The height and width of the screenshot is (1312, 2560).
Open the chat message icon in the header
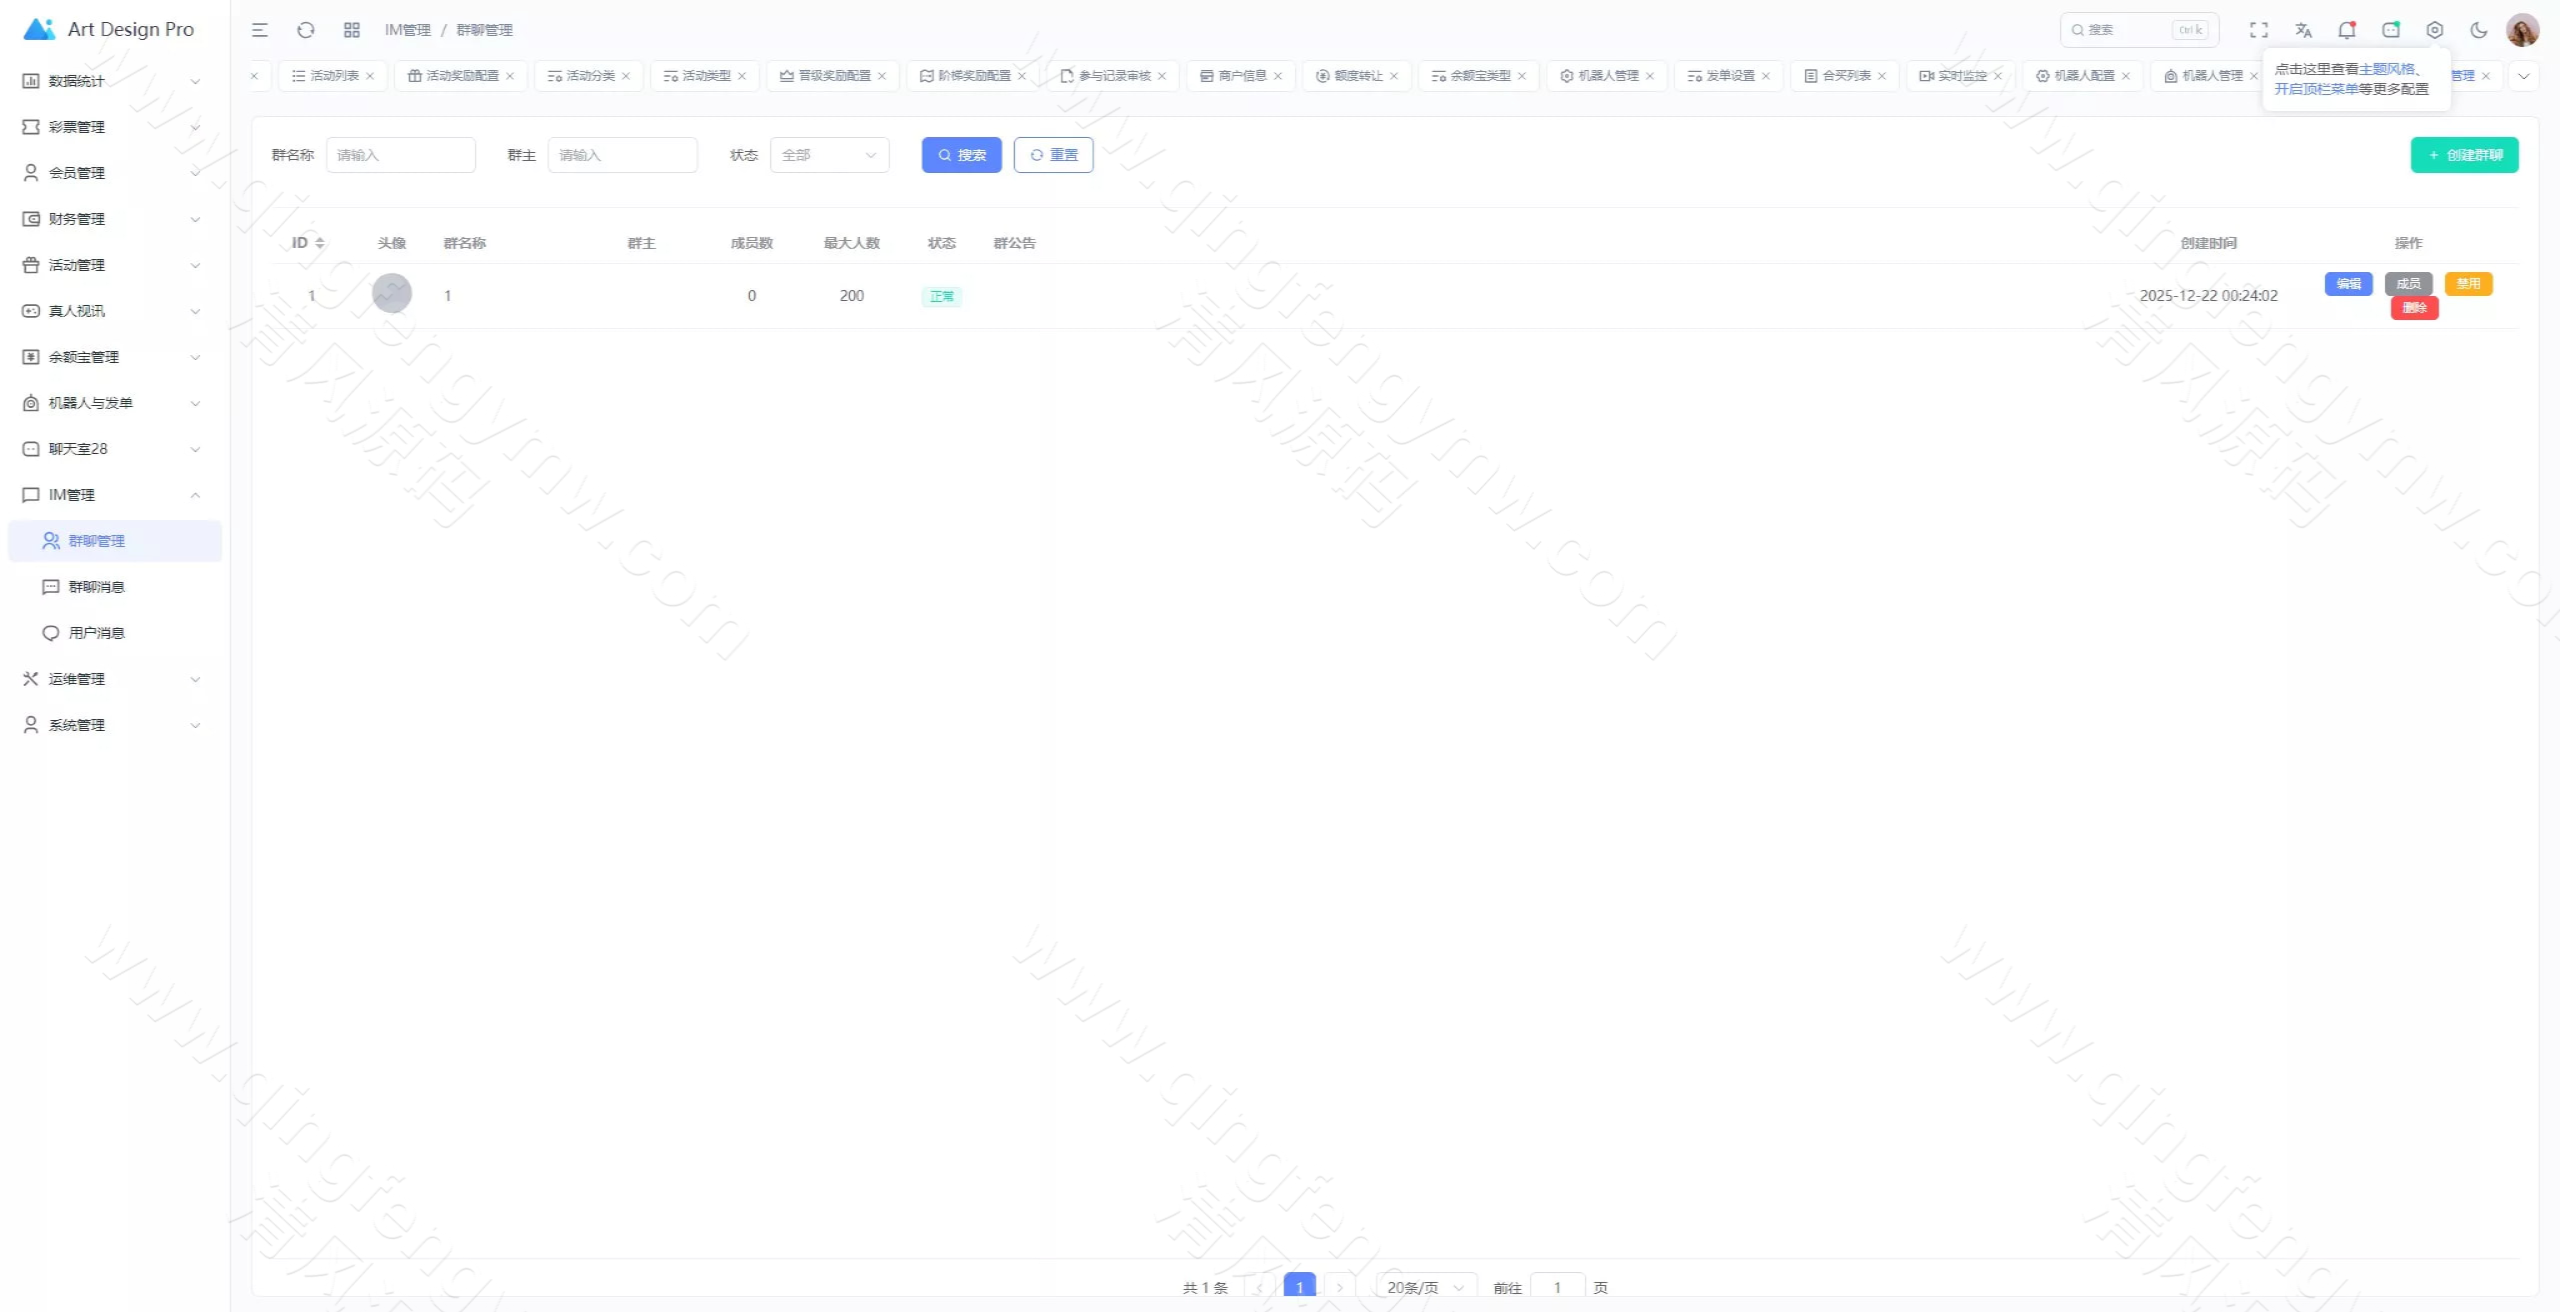[x=2391, y=30]
